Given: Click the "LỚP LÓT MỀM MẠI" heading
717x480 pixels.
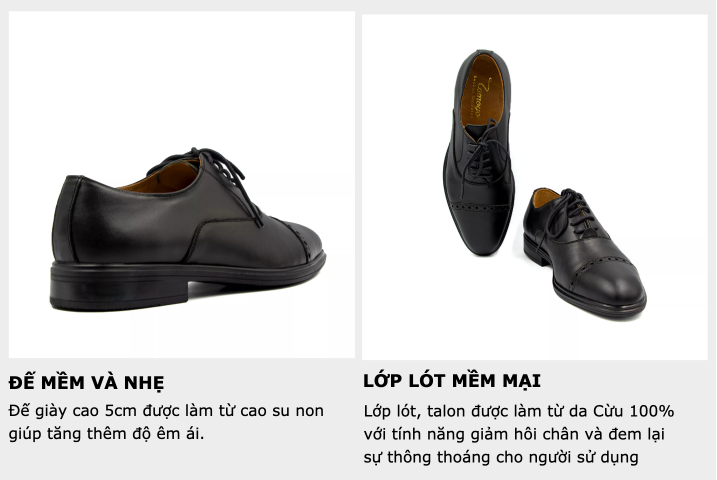Looking at the screenshot, I should click(x=452, y=380).
